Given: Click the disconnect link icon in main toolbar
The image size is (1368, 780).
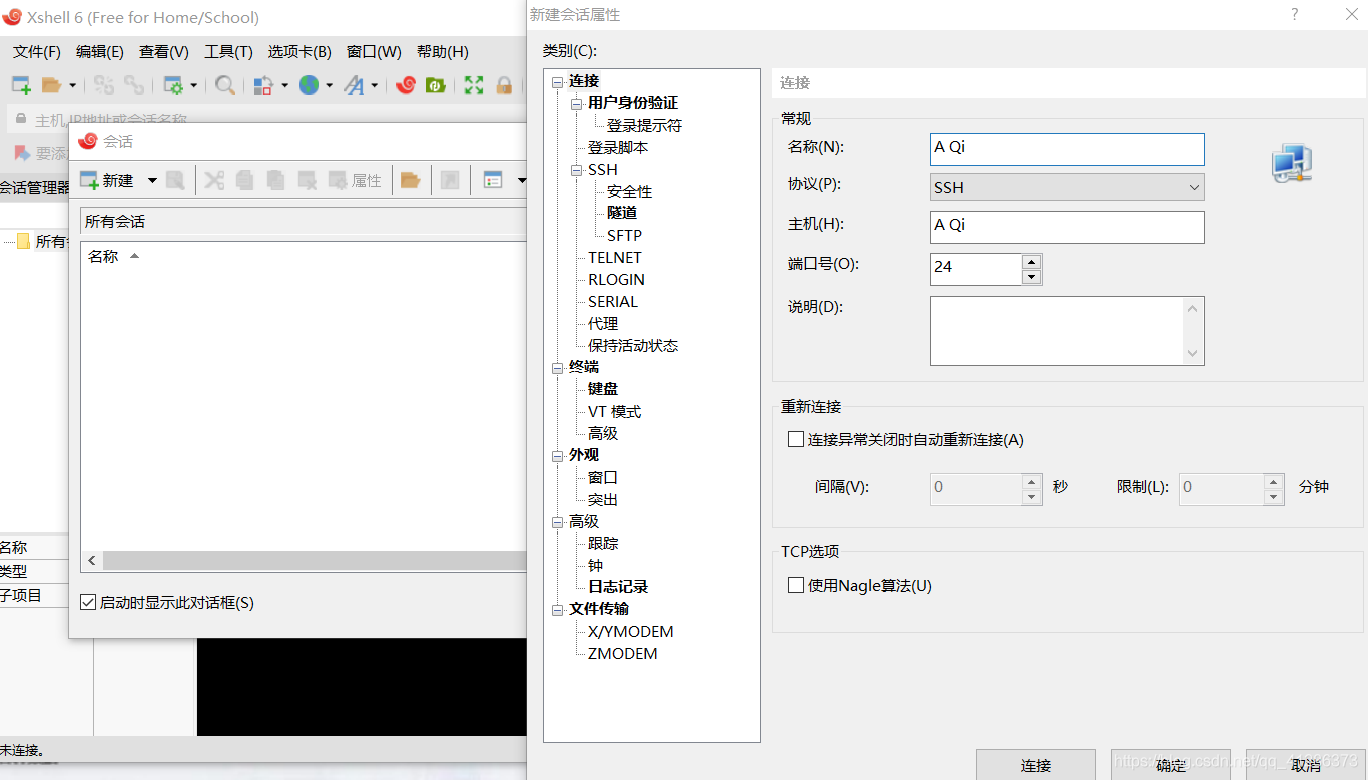Looking at the screenshot, I should tap(104, 85).
